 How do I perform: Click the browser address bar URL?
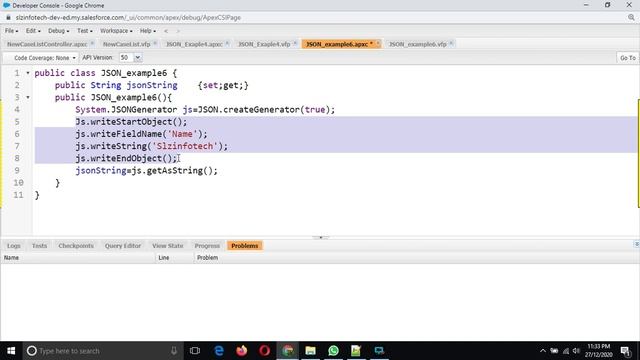[x=128, y=18]
